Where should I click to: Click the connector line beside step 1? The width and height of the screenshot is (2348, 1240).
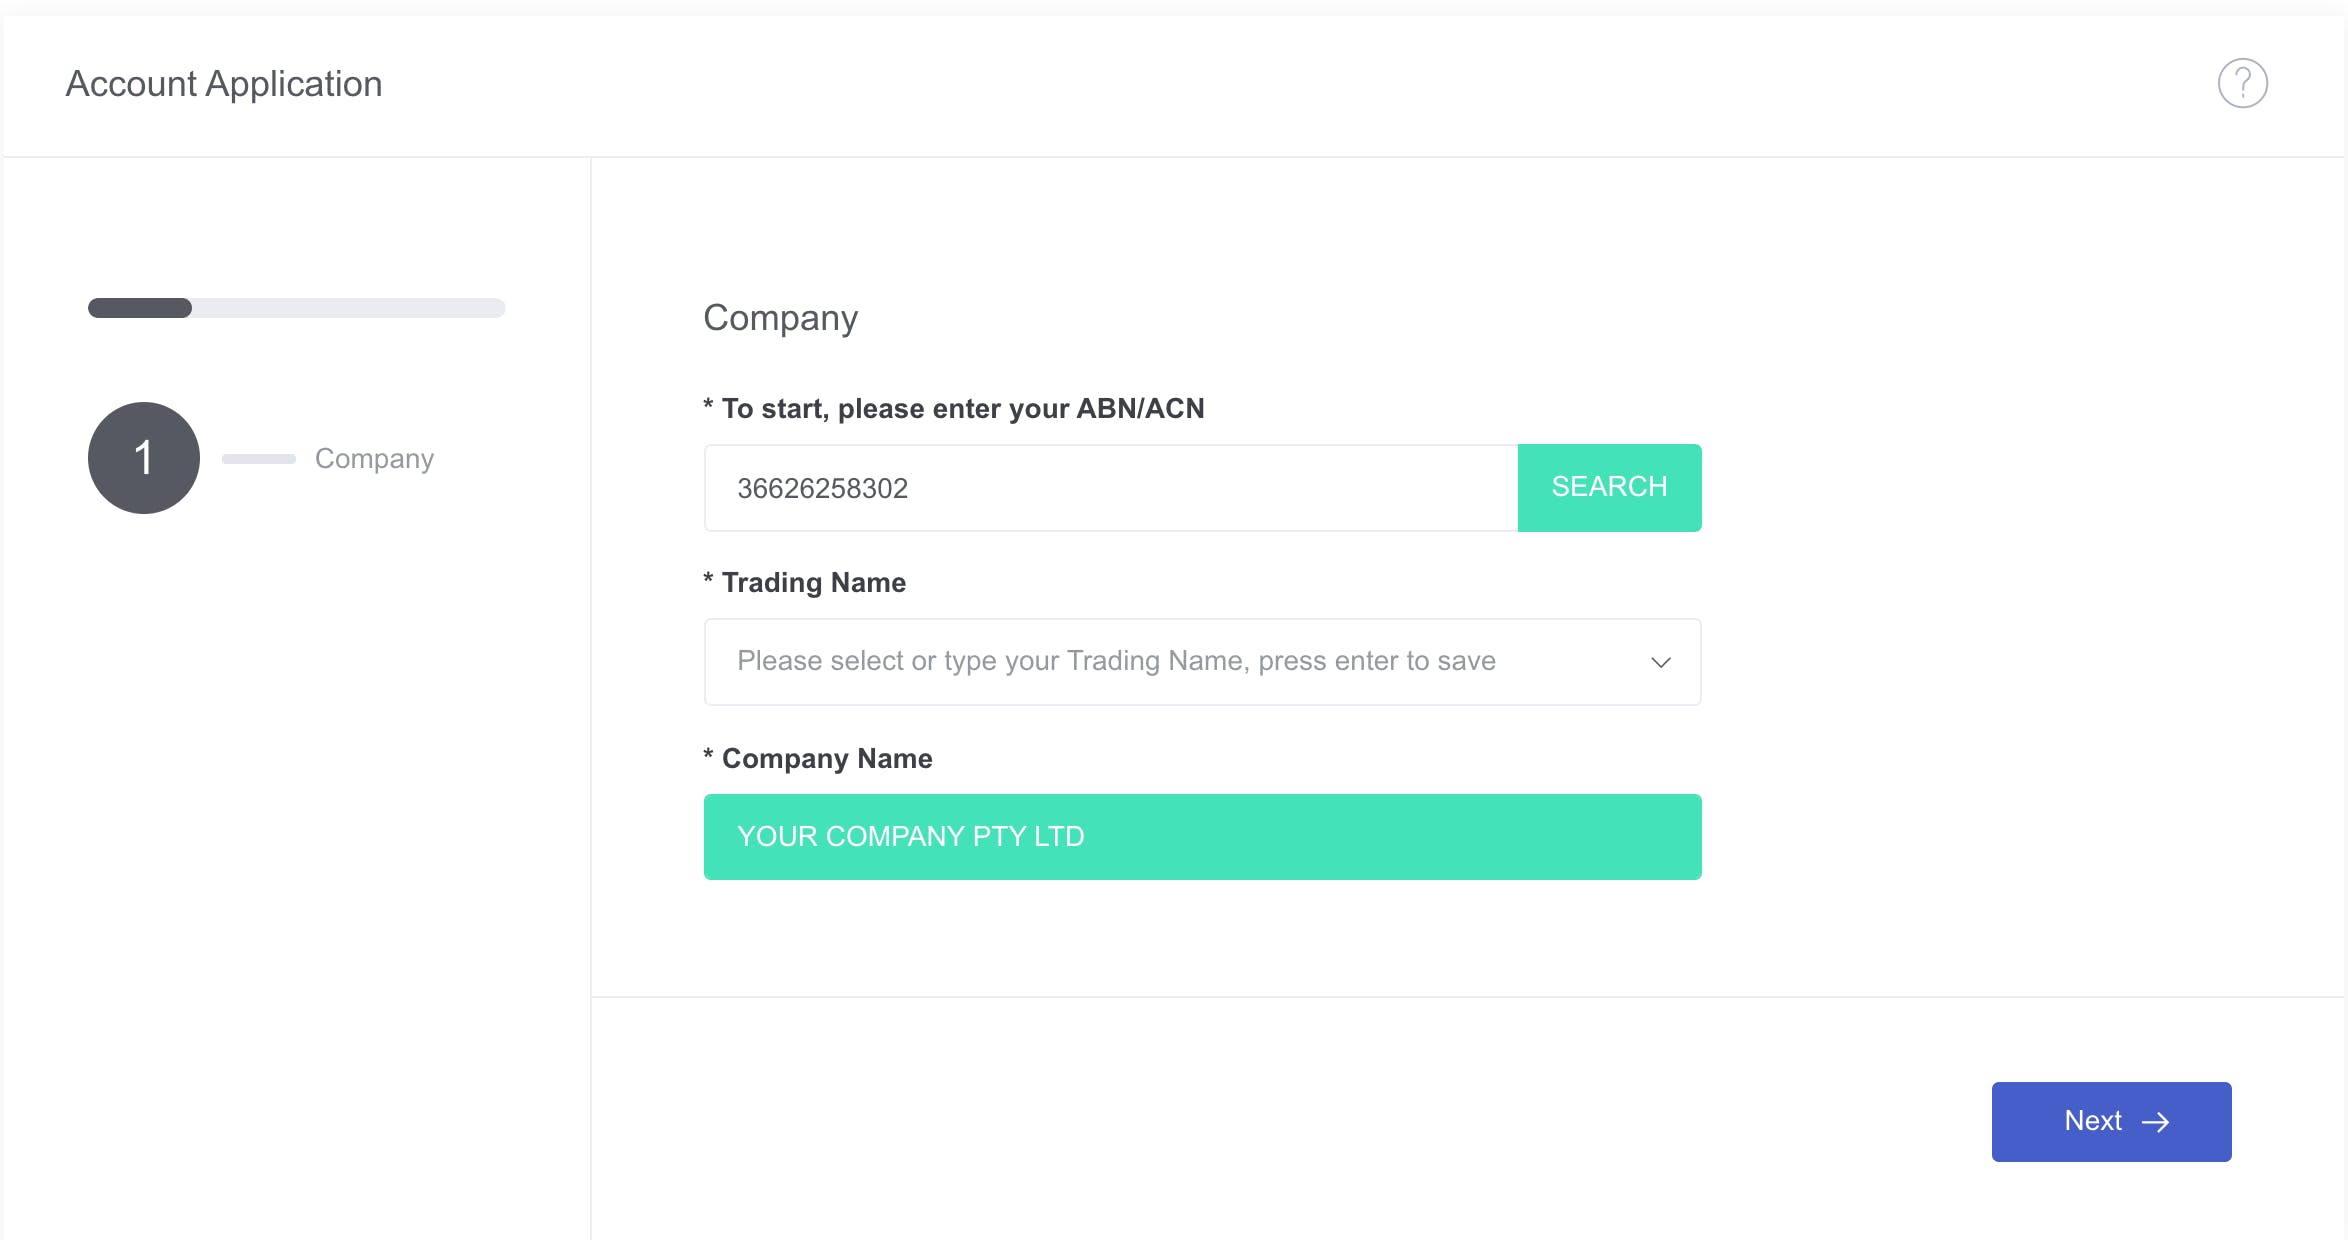coord(258,459)
